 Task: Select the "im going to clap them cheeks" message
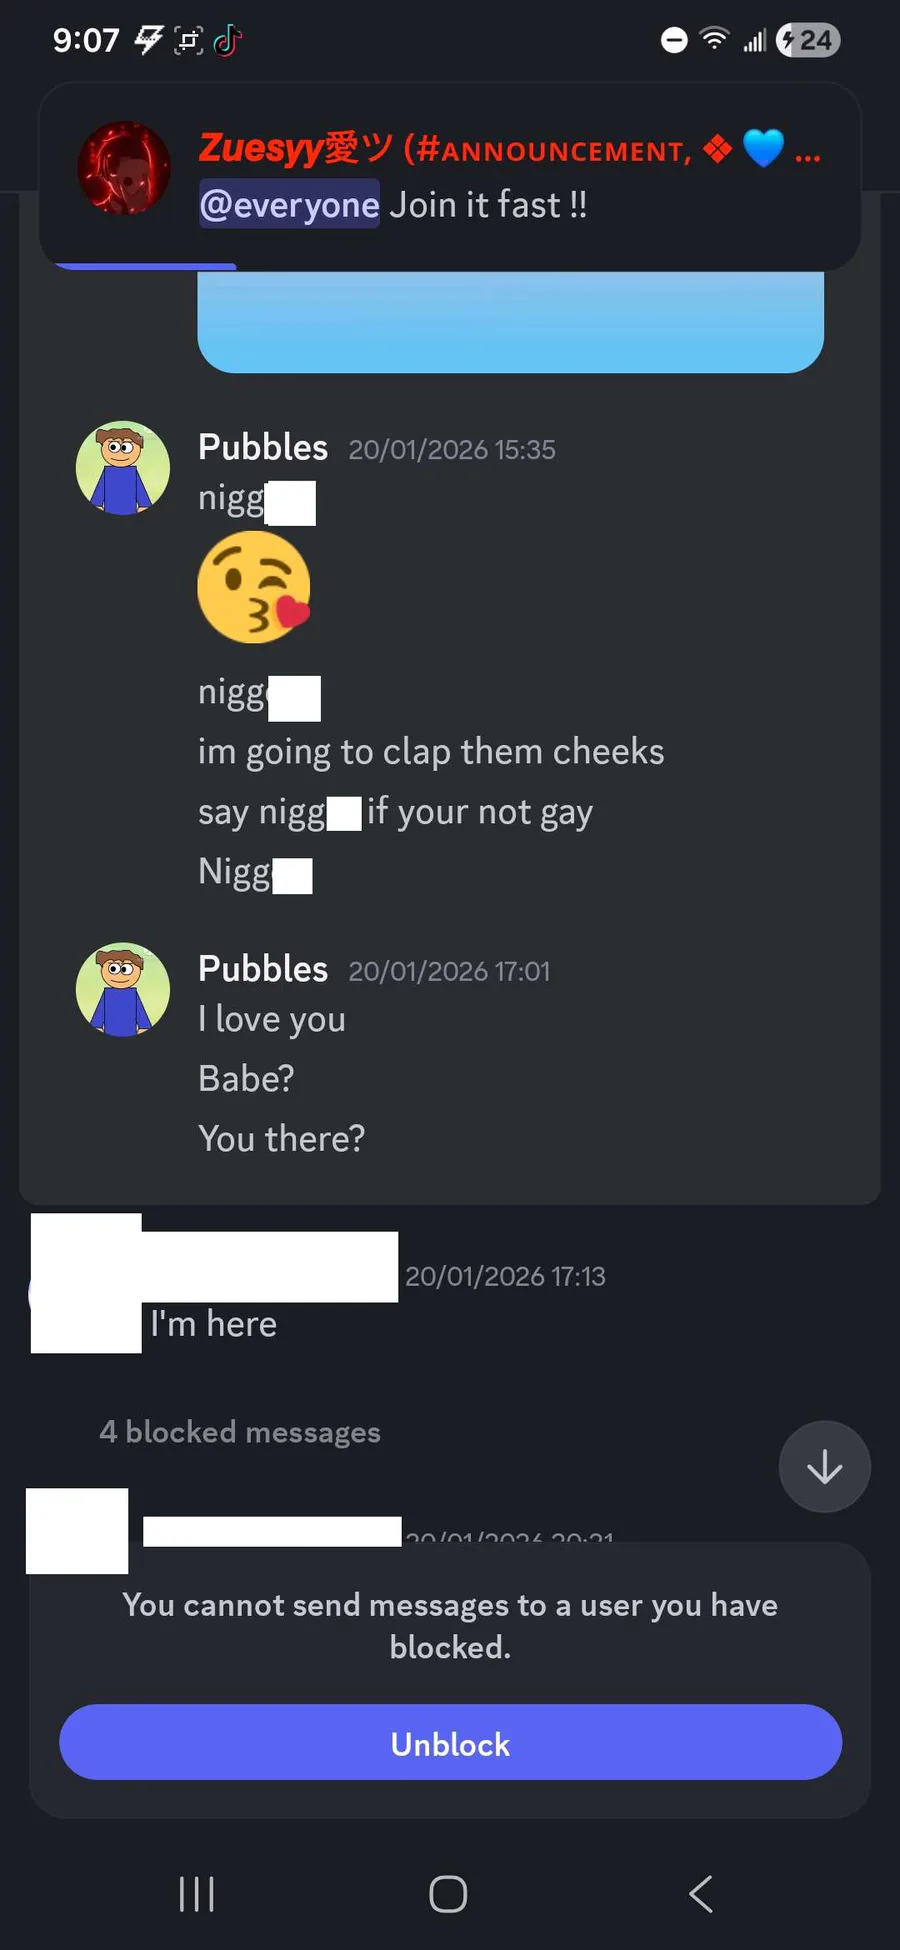431,752
